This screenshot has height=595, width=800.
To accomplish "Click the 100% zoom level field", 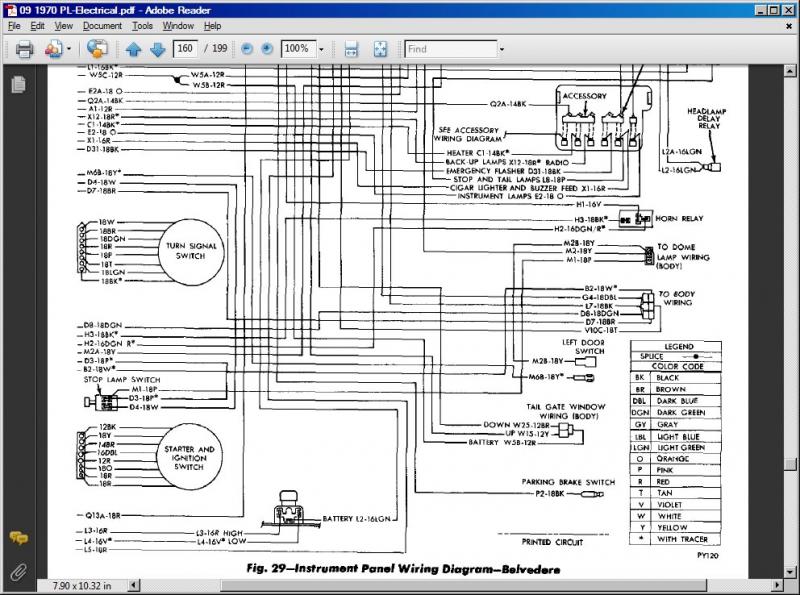I will (x=298, y=48).
